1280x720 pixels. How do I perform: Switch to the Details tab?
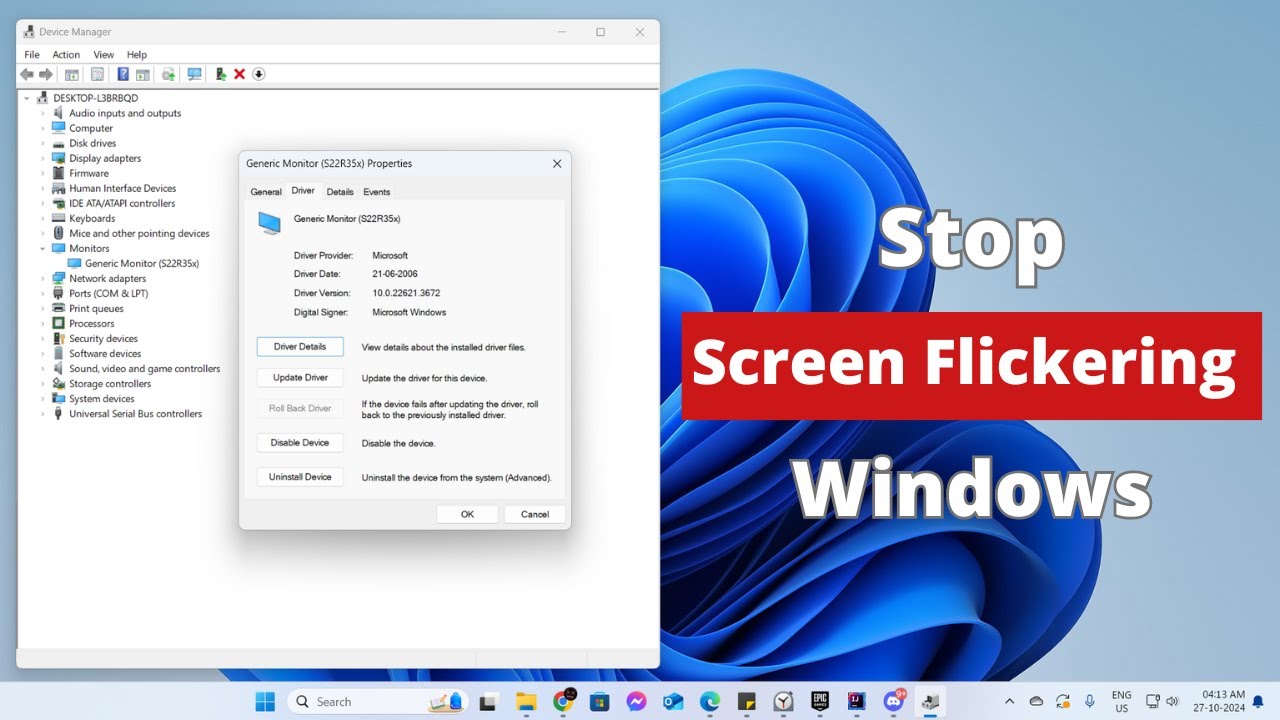coord(340,192)
